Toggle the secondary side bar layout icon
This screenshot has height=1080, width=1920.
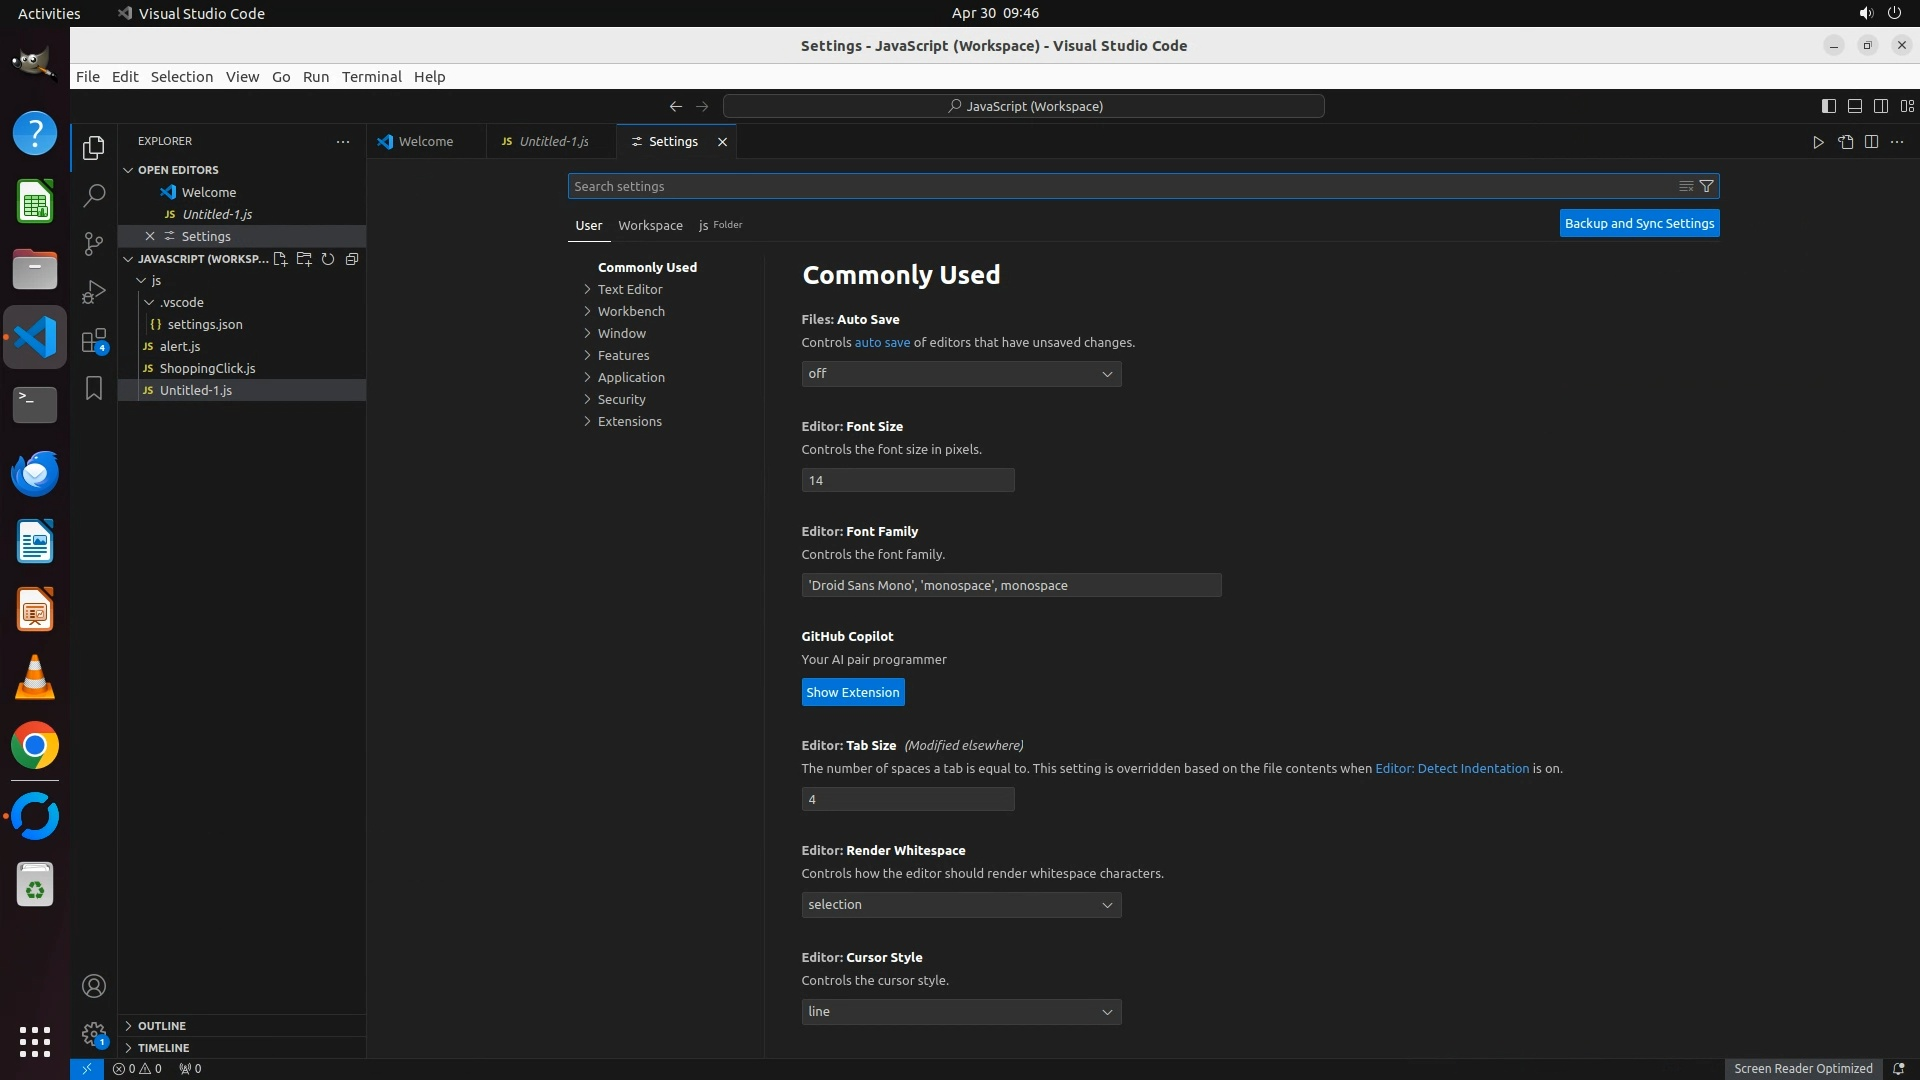1880,106
